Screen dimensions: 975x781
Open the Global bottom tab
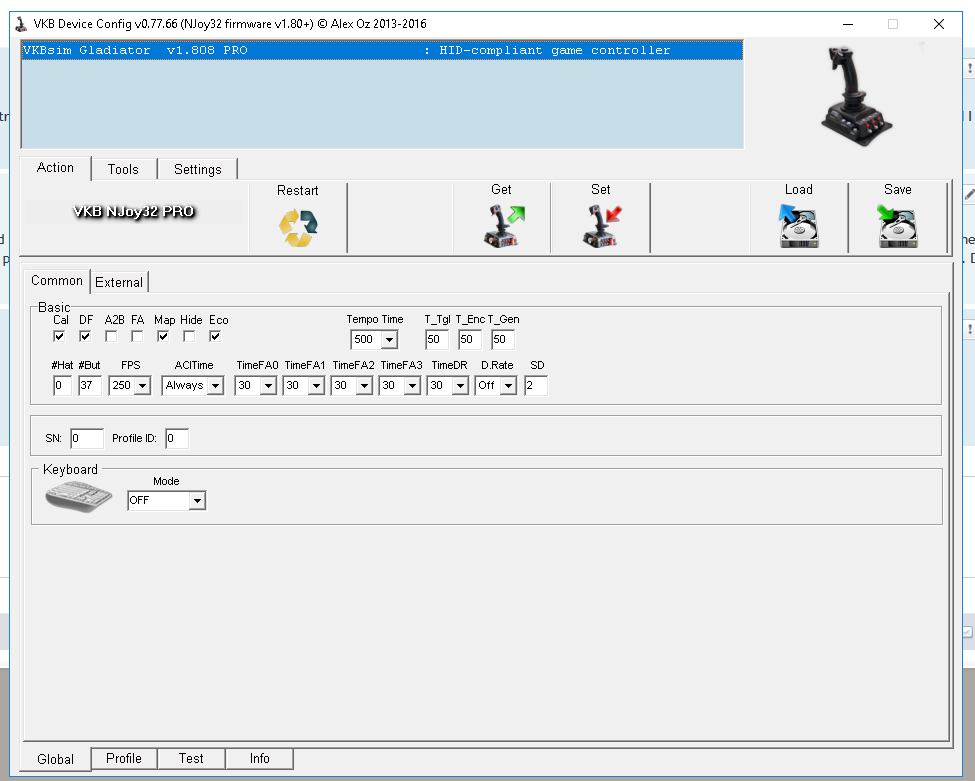(55, 759)
